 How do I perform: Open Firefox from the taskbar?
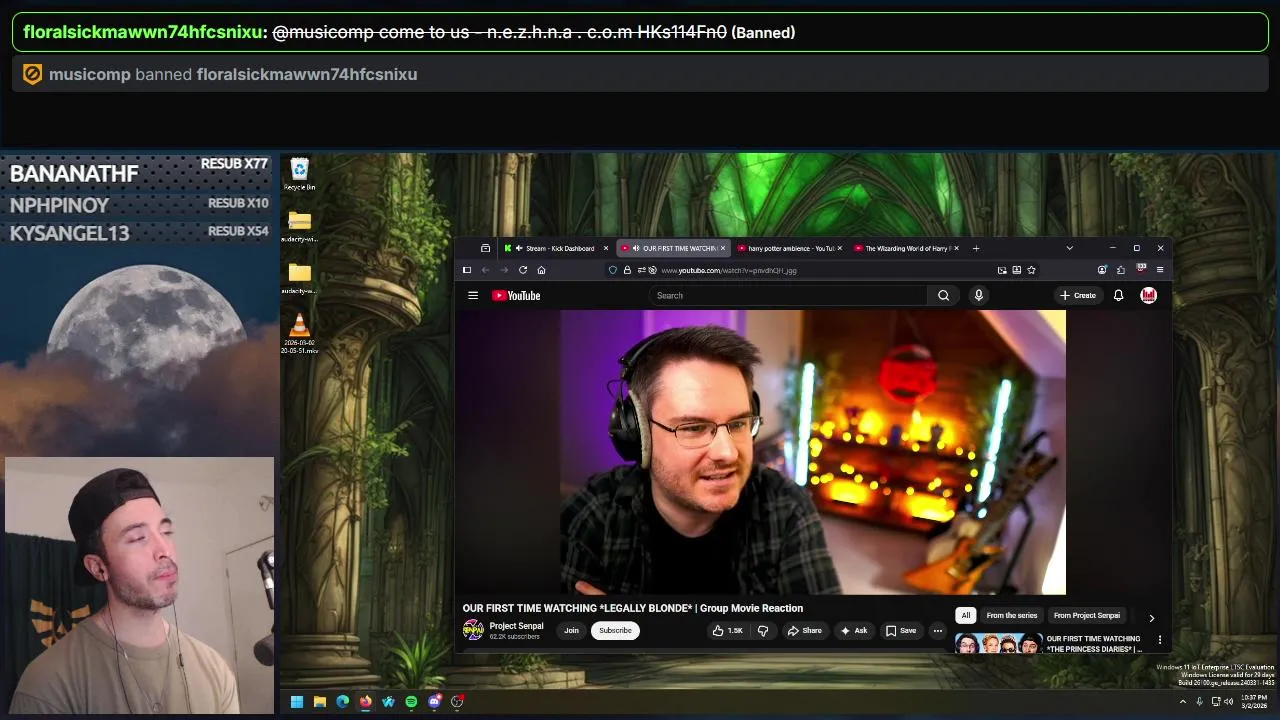366,702
